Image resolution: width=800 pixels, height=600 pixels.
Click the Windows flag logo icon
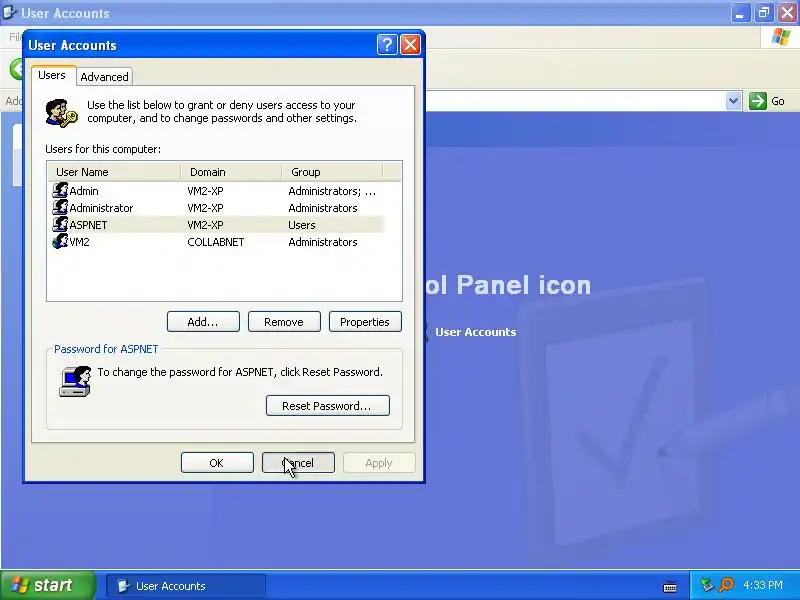[781, 37]
